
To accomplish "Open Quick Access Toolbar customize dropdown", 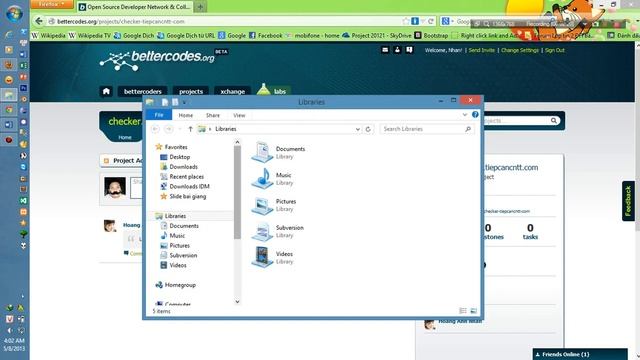I will 184,102.
